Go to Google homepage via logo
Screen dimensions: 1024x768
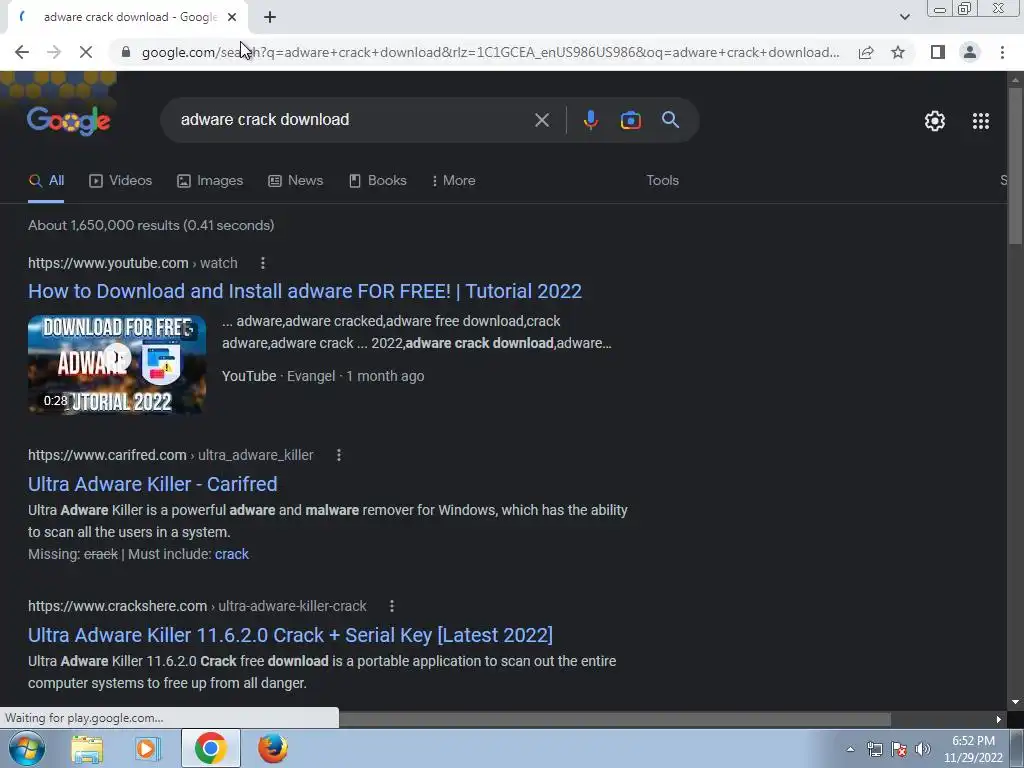[69, 120]
